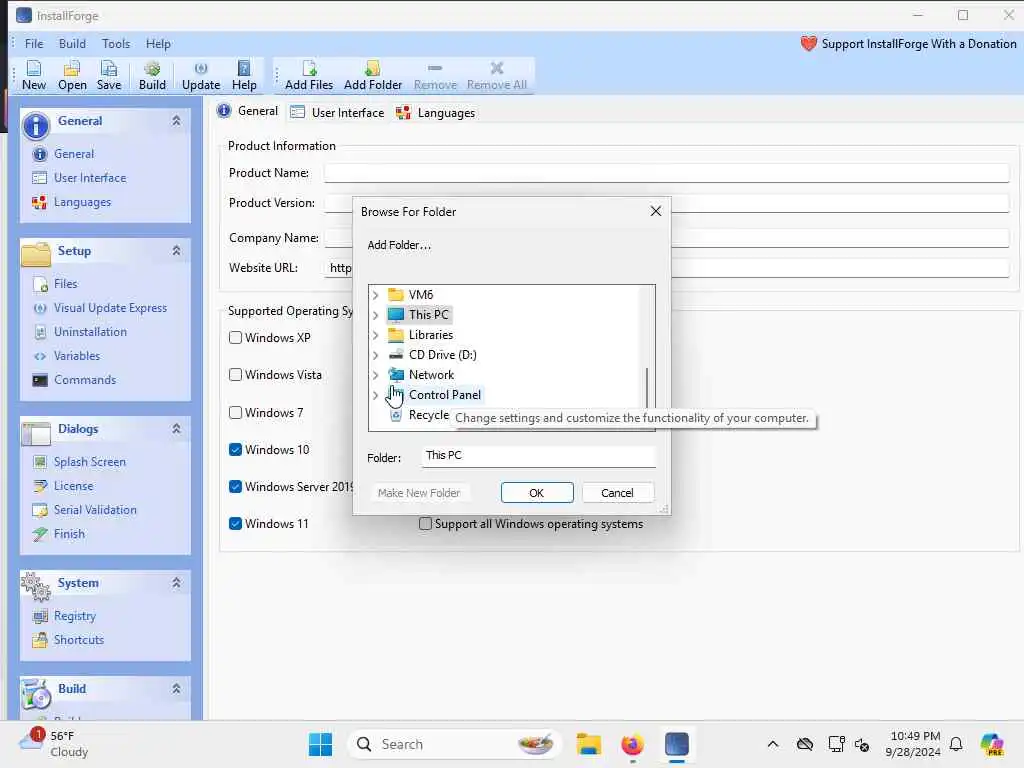Screen dimensions: 1024x768
Task: Collapse the General sidebar group
Action: [176, 121]
